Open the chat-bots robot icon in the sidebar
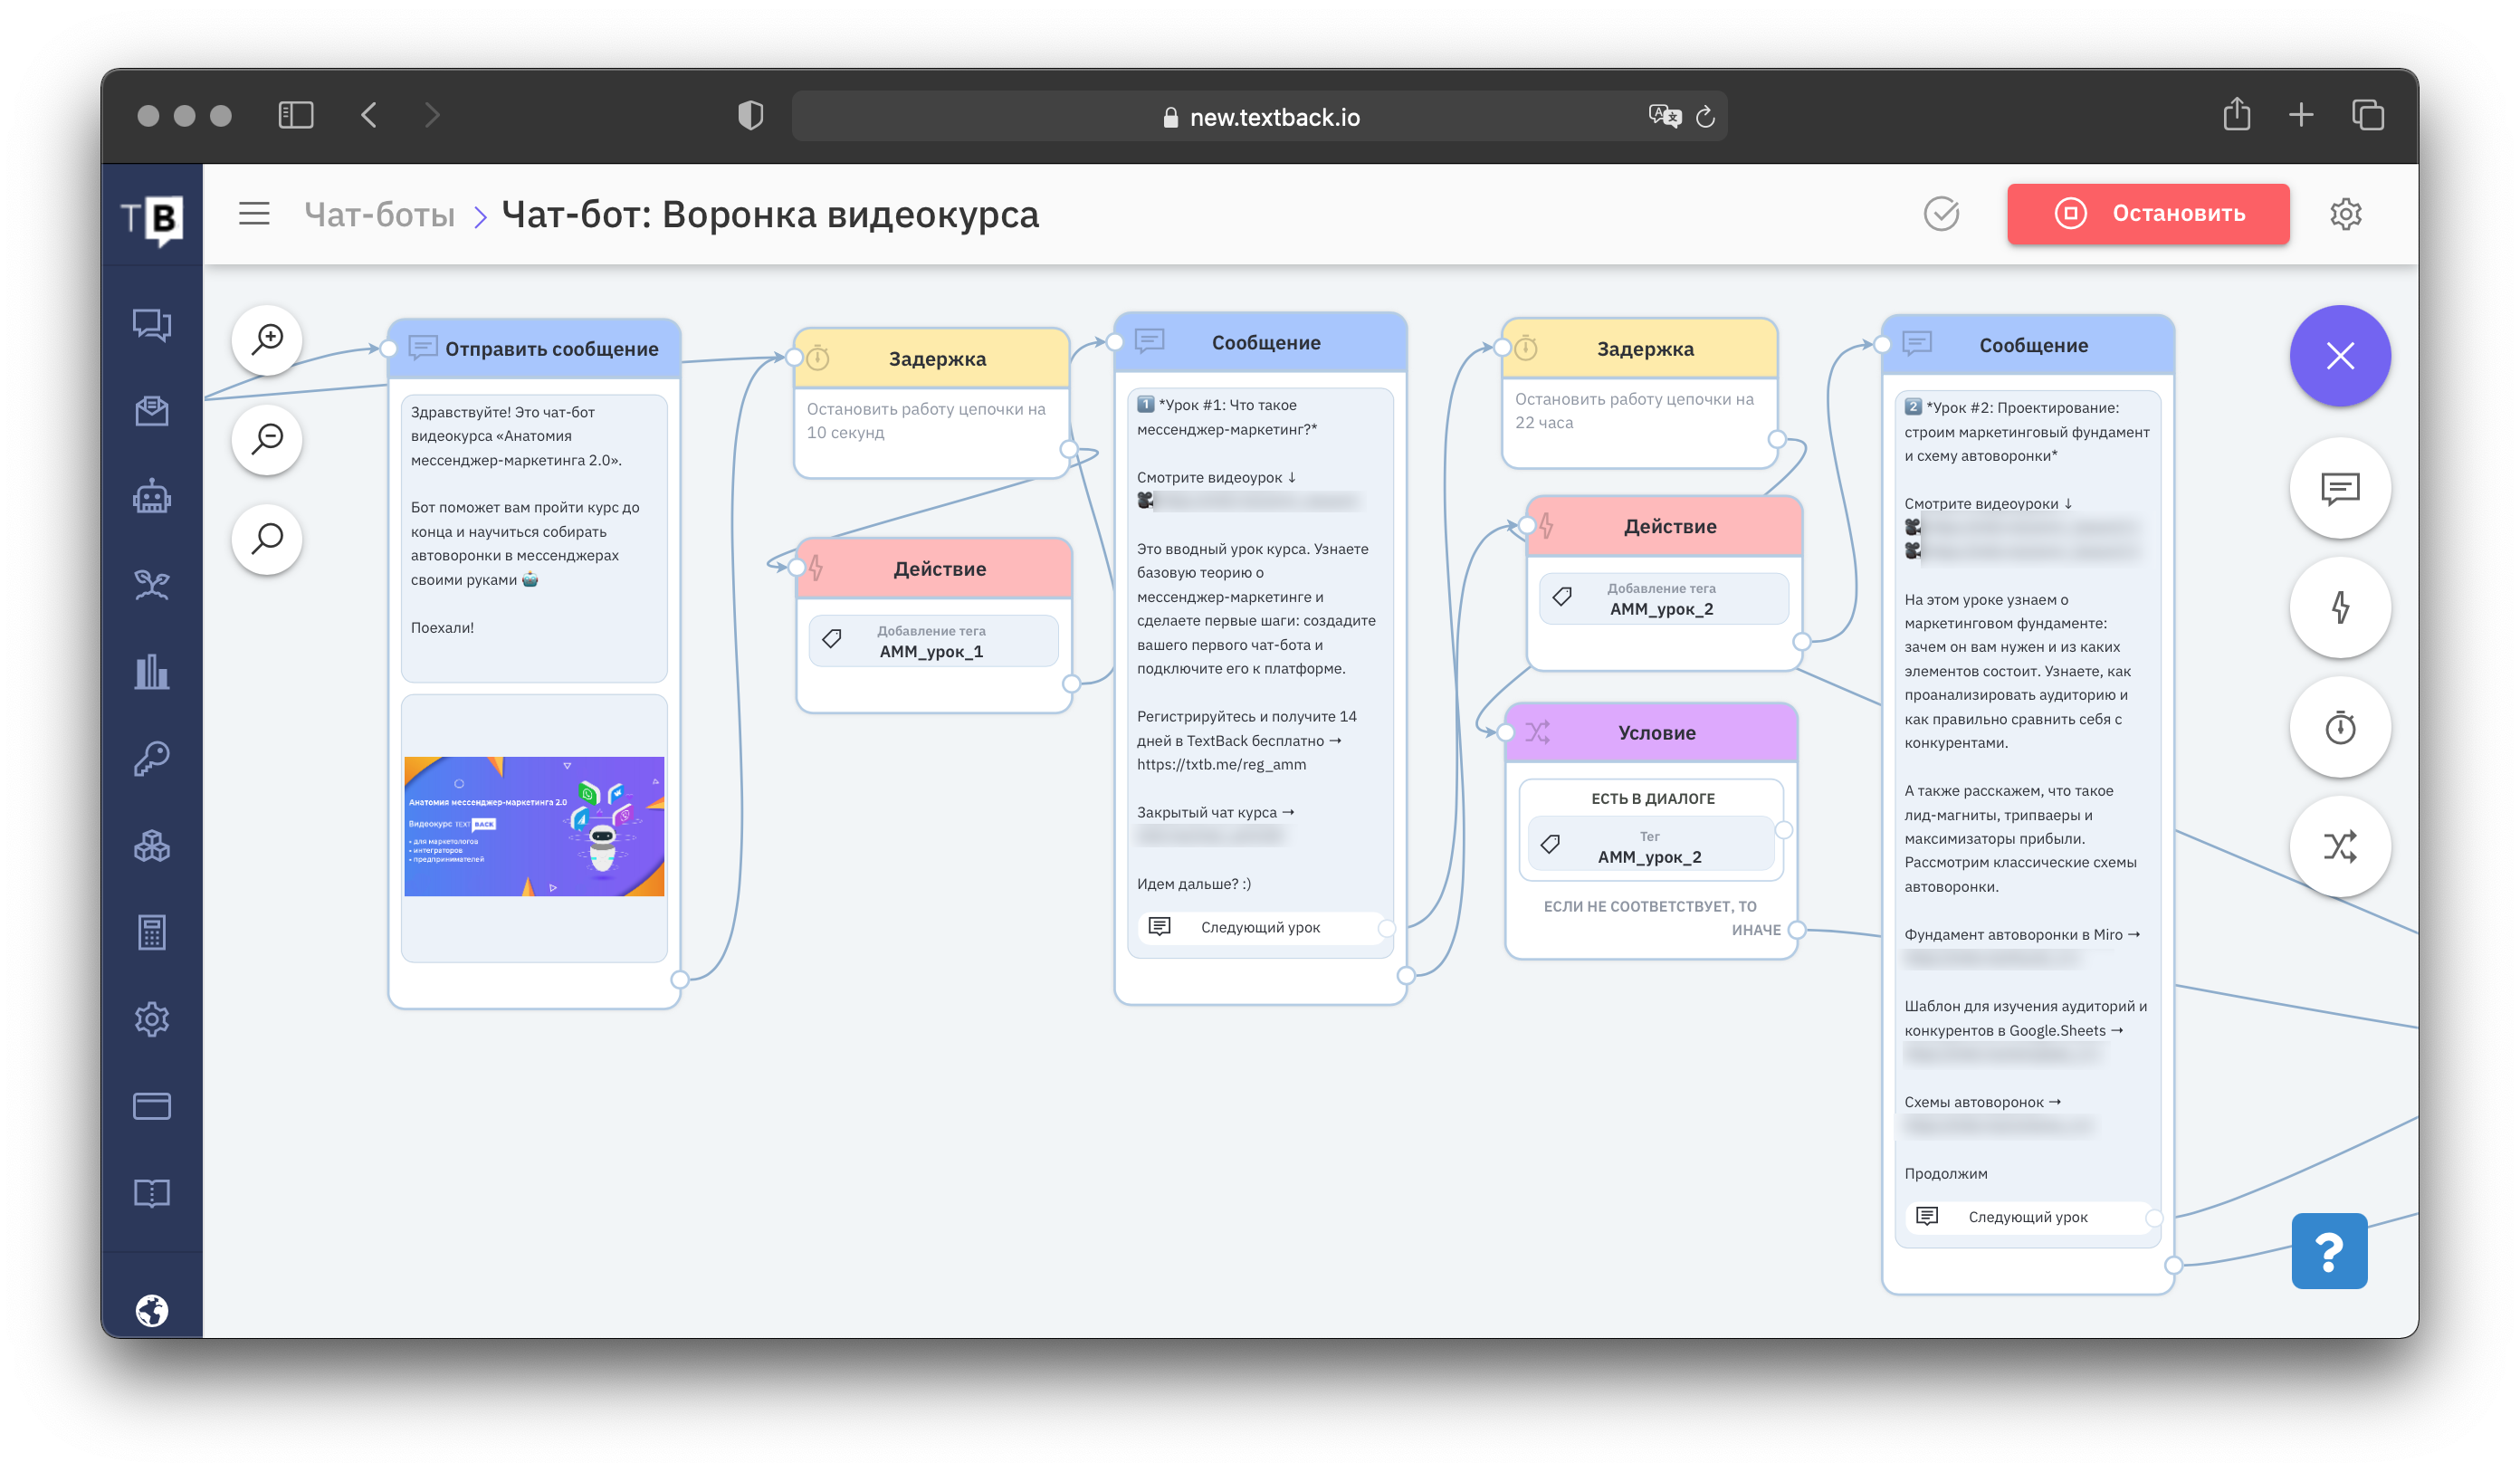The image size is (2520, 1472). click(152, 496)
